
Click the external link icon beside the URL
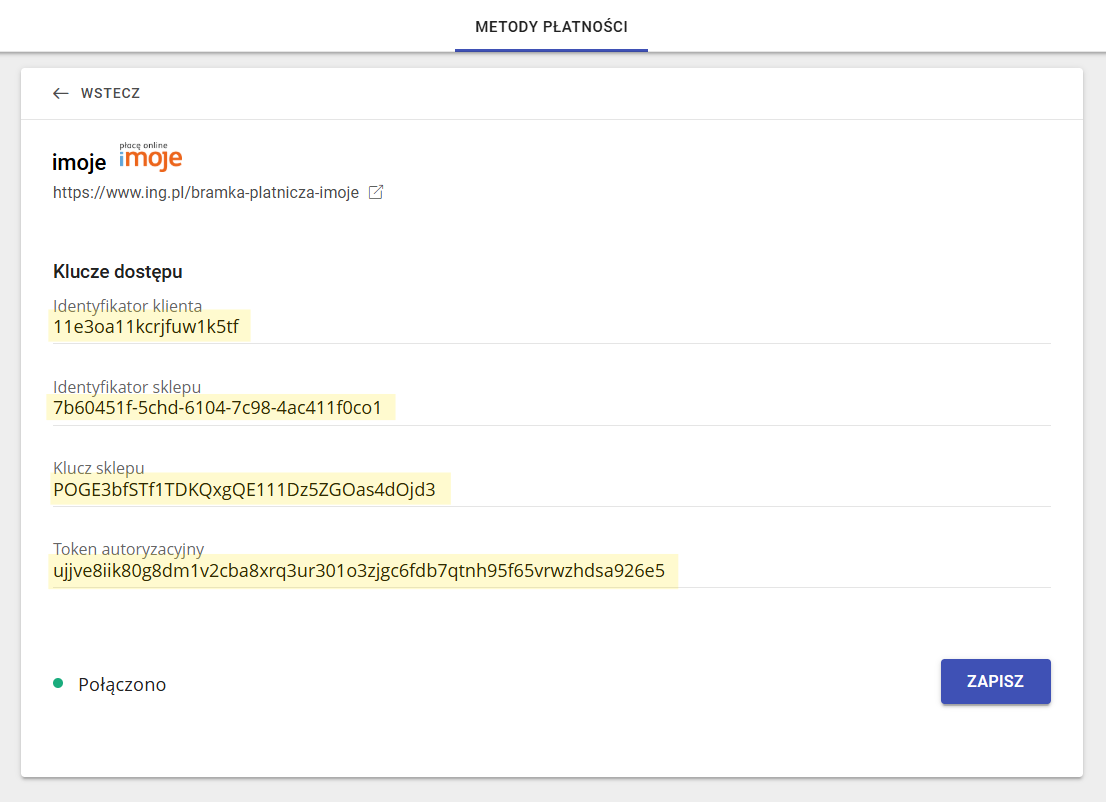point(376,192)
